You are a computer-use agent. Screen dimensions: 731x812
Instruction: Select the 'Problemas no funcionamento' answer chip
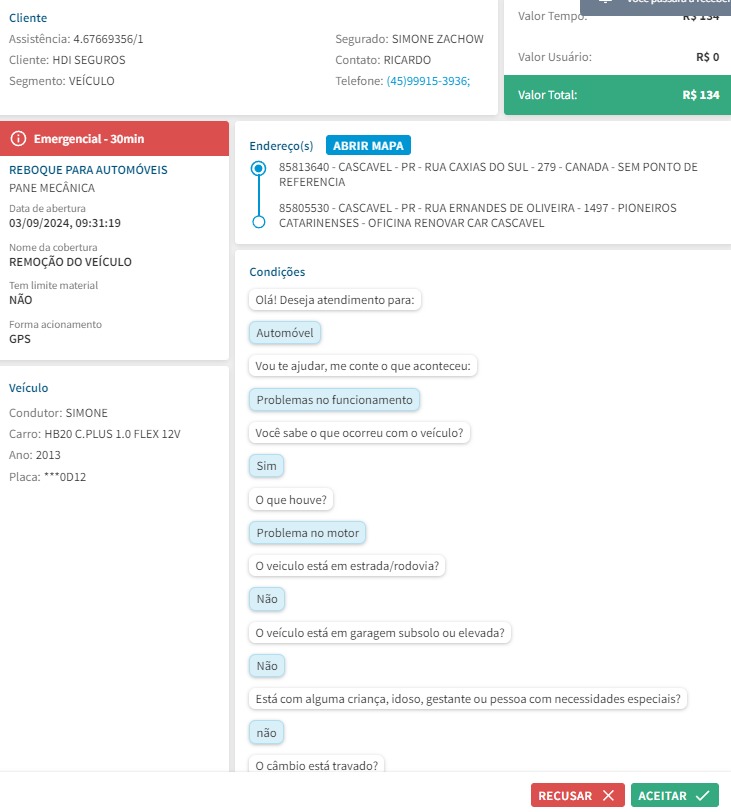pos(334,400)
